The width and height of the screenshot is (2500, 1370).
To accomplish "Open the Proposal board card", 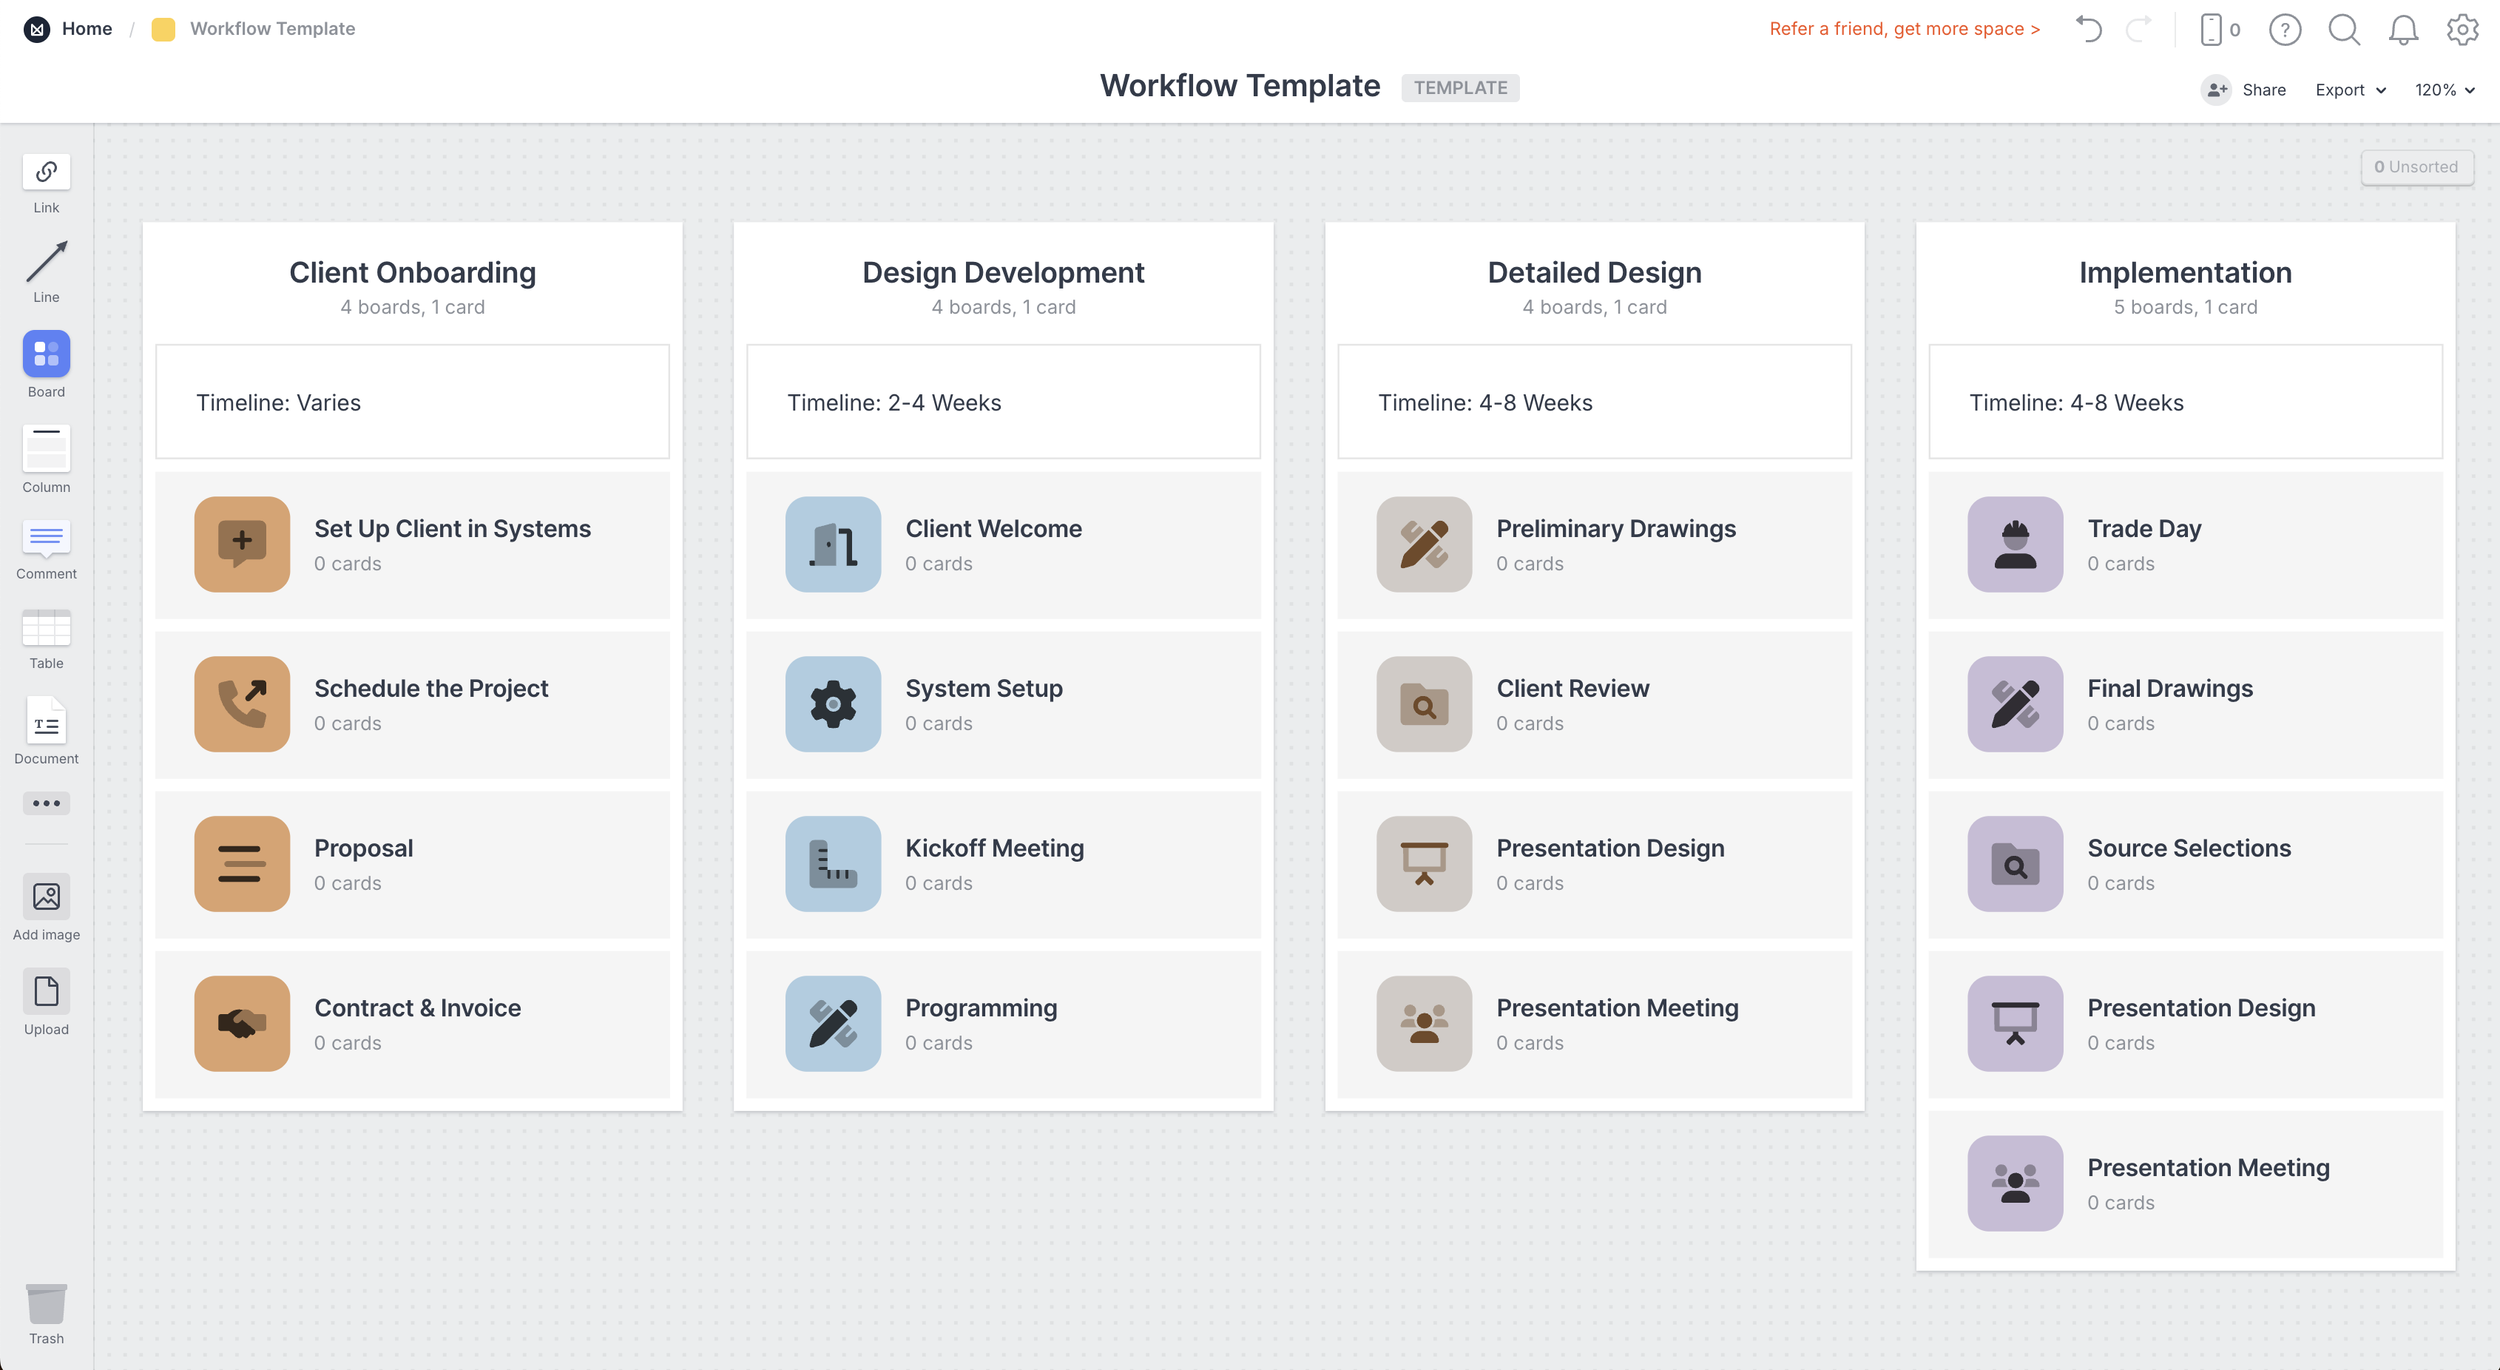I will click(x=412, y=864).
